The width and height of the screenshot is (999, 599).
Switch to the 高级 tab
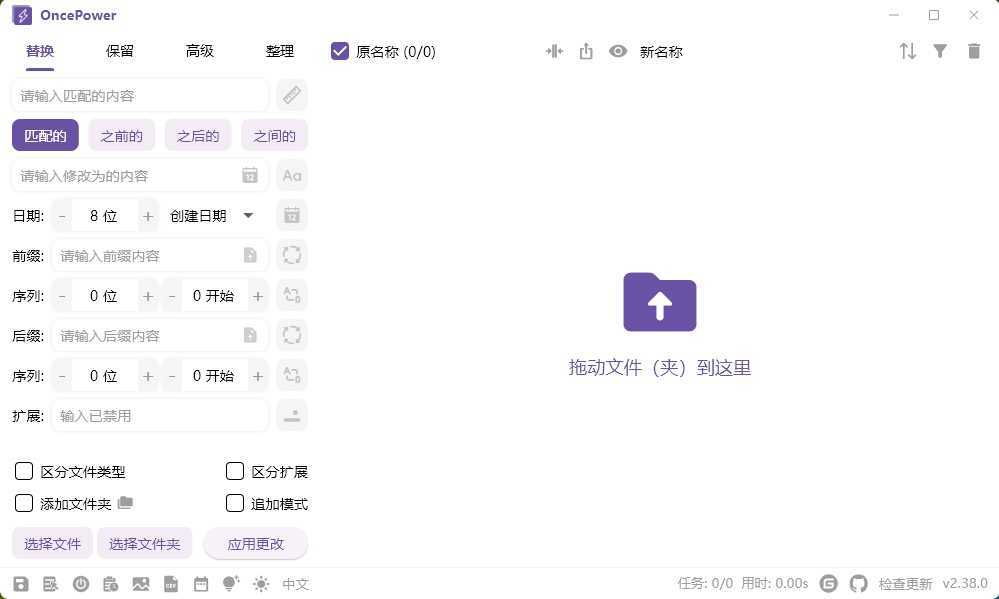[x=199, y=50]
